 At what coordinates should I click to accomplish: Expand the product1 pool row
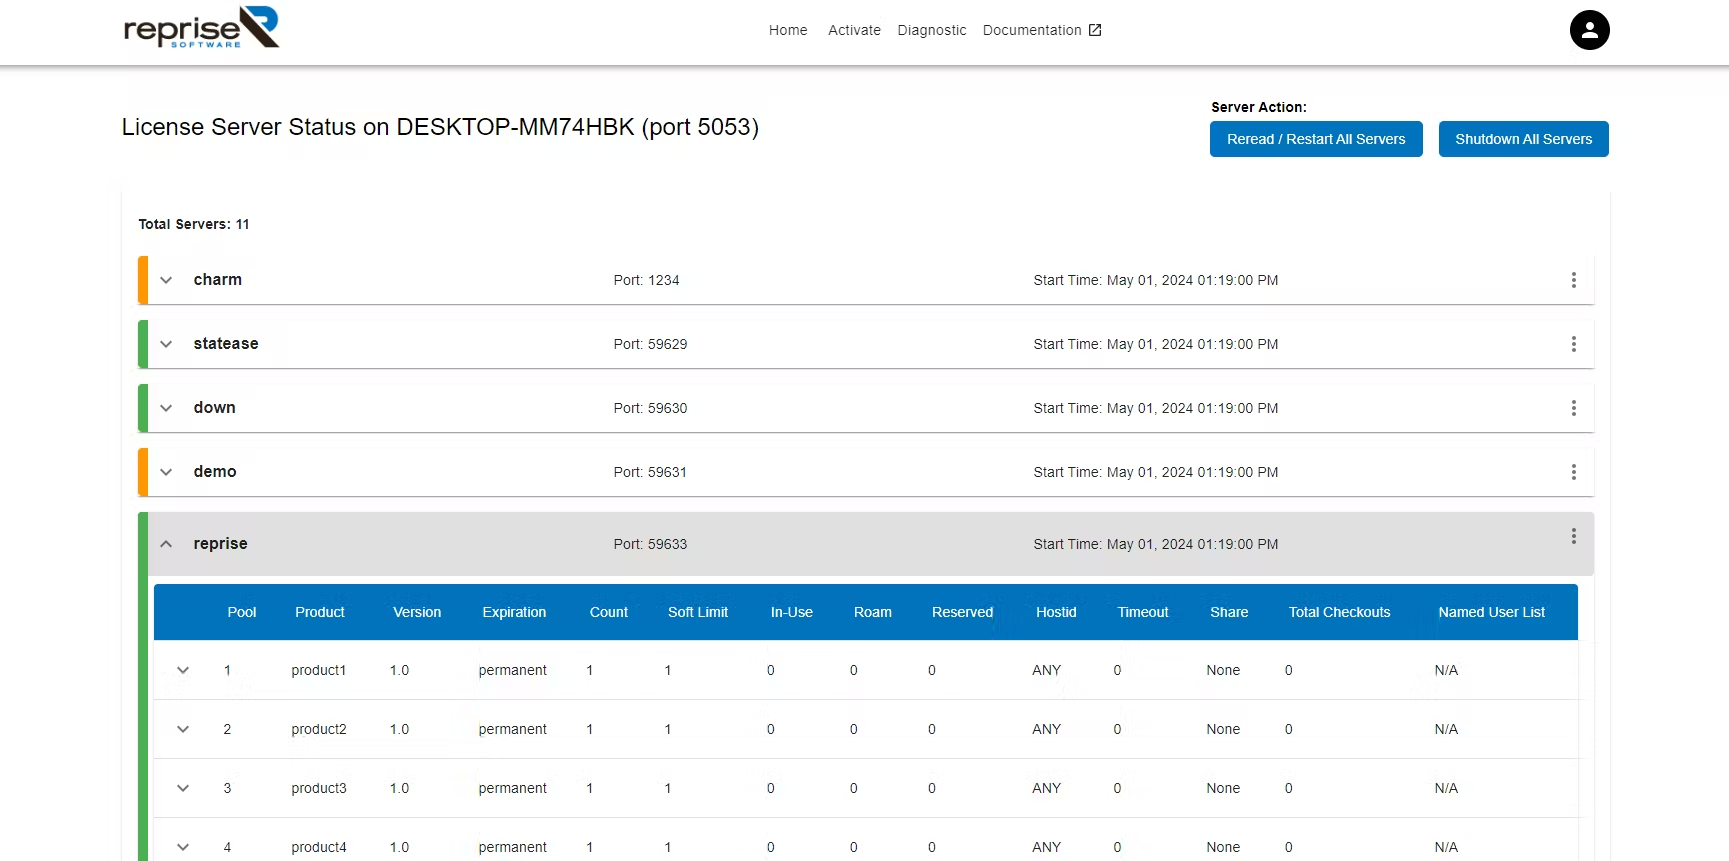click(x=183, y=670)
